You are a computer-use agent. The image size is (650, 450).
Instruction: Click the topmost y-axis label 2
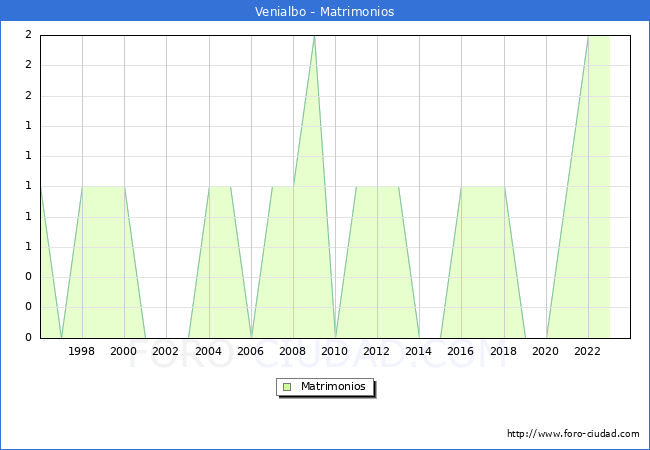coord(28,35)
